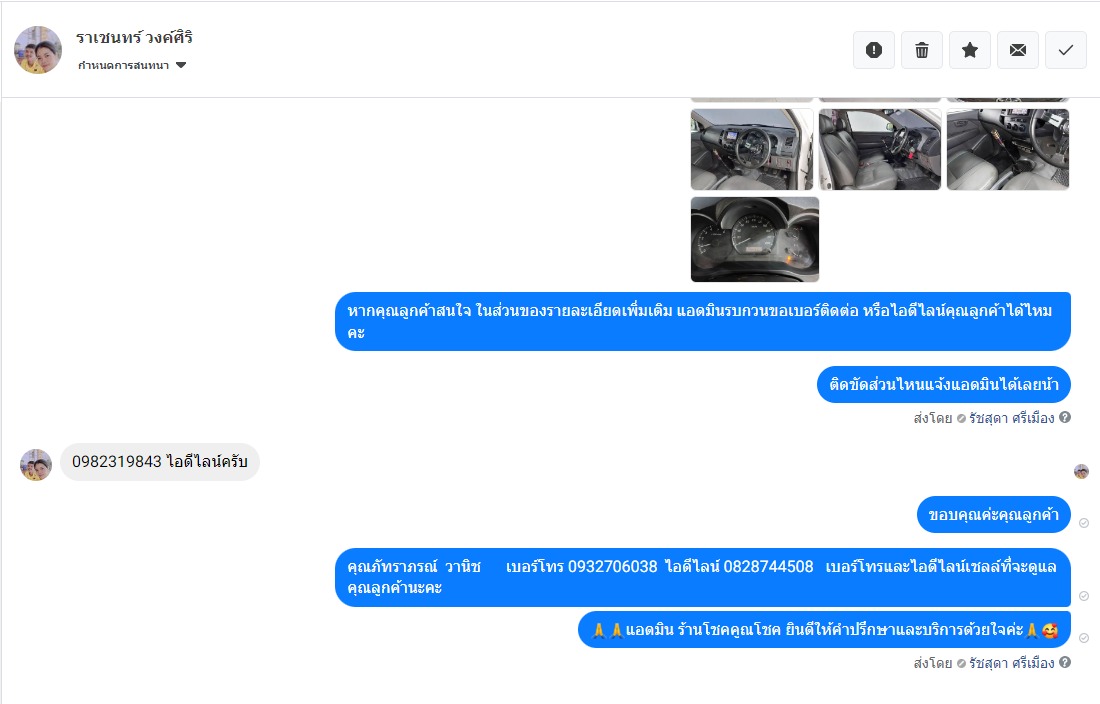Click ราเชนทร์ วงศ์ศิริ contact name
The width and height of the screenshot is (1100, 704).
pyautogui.click(x=134, y=37)
